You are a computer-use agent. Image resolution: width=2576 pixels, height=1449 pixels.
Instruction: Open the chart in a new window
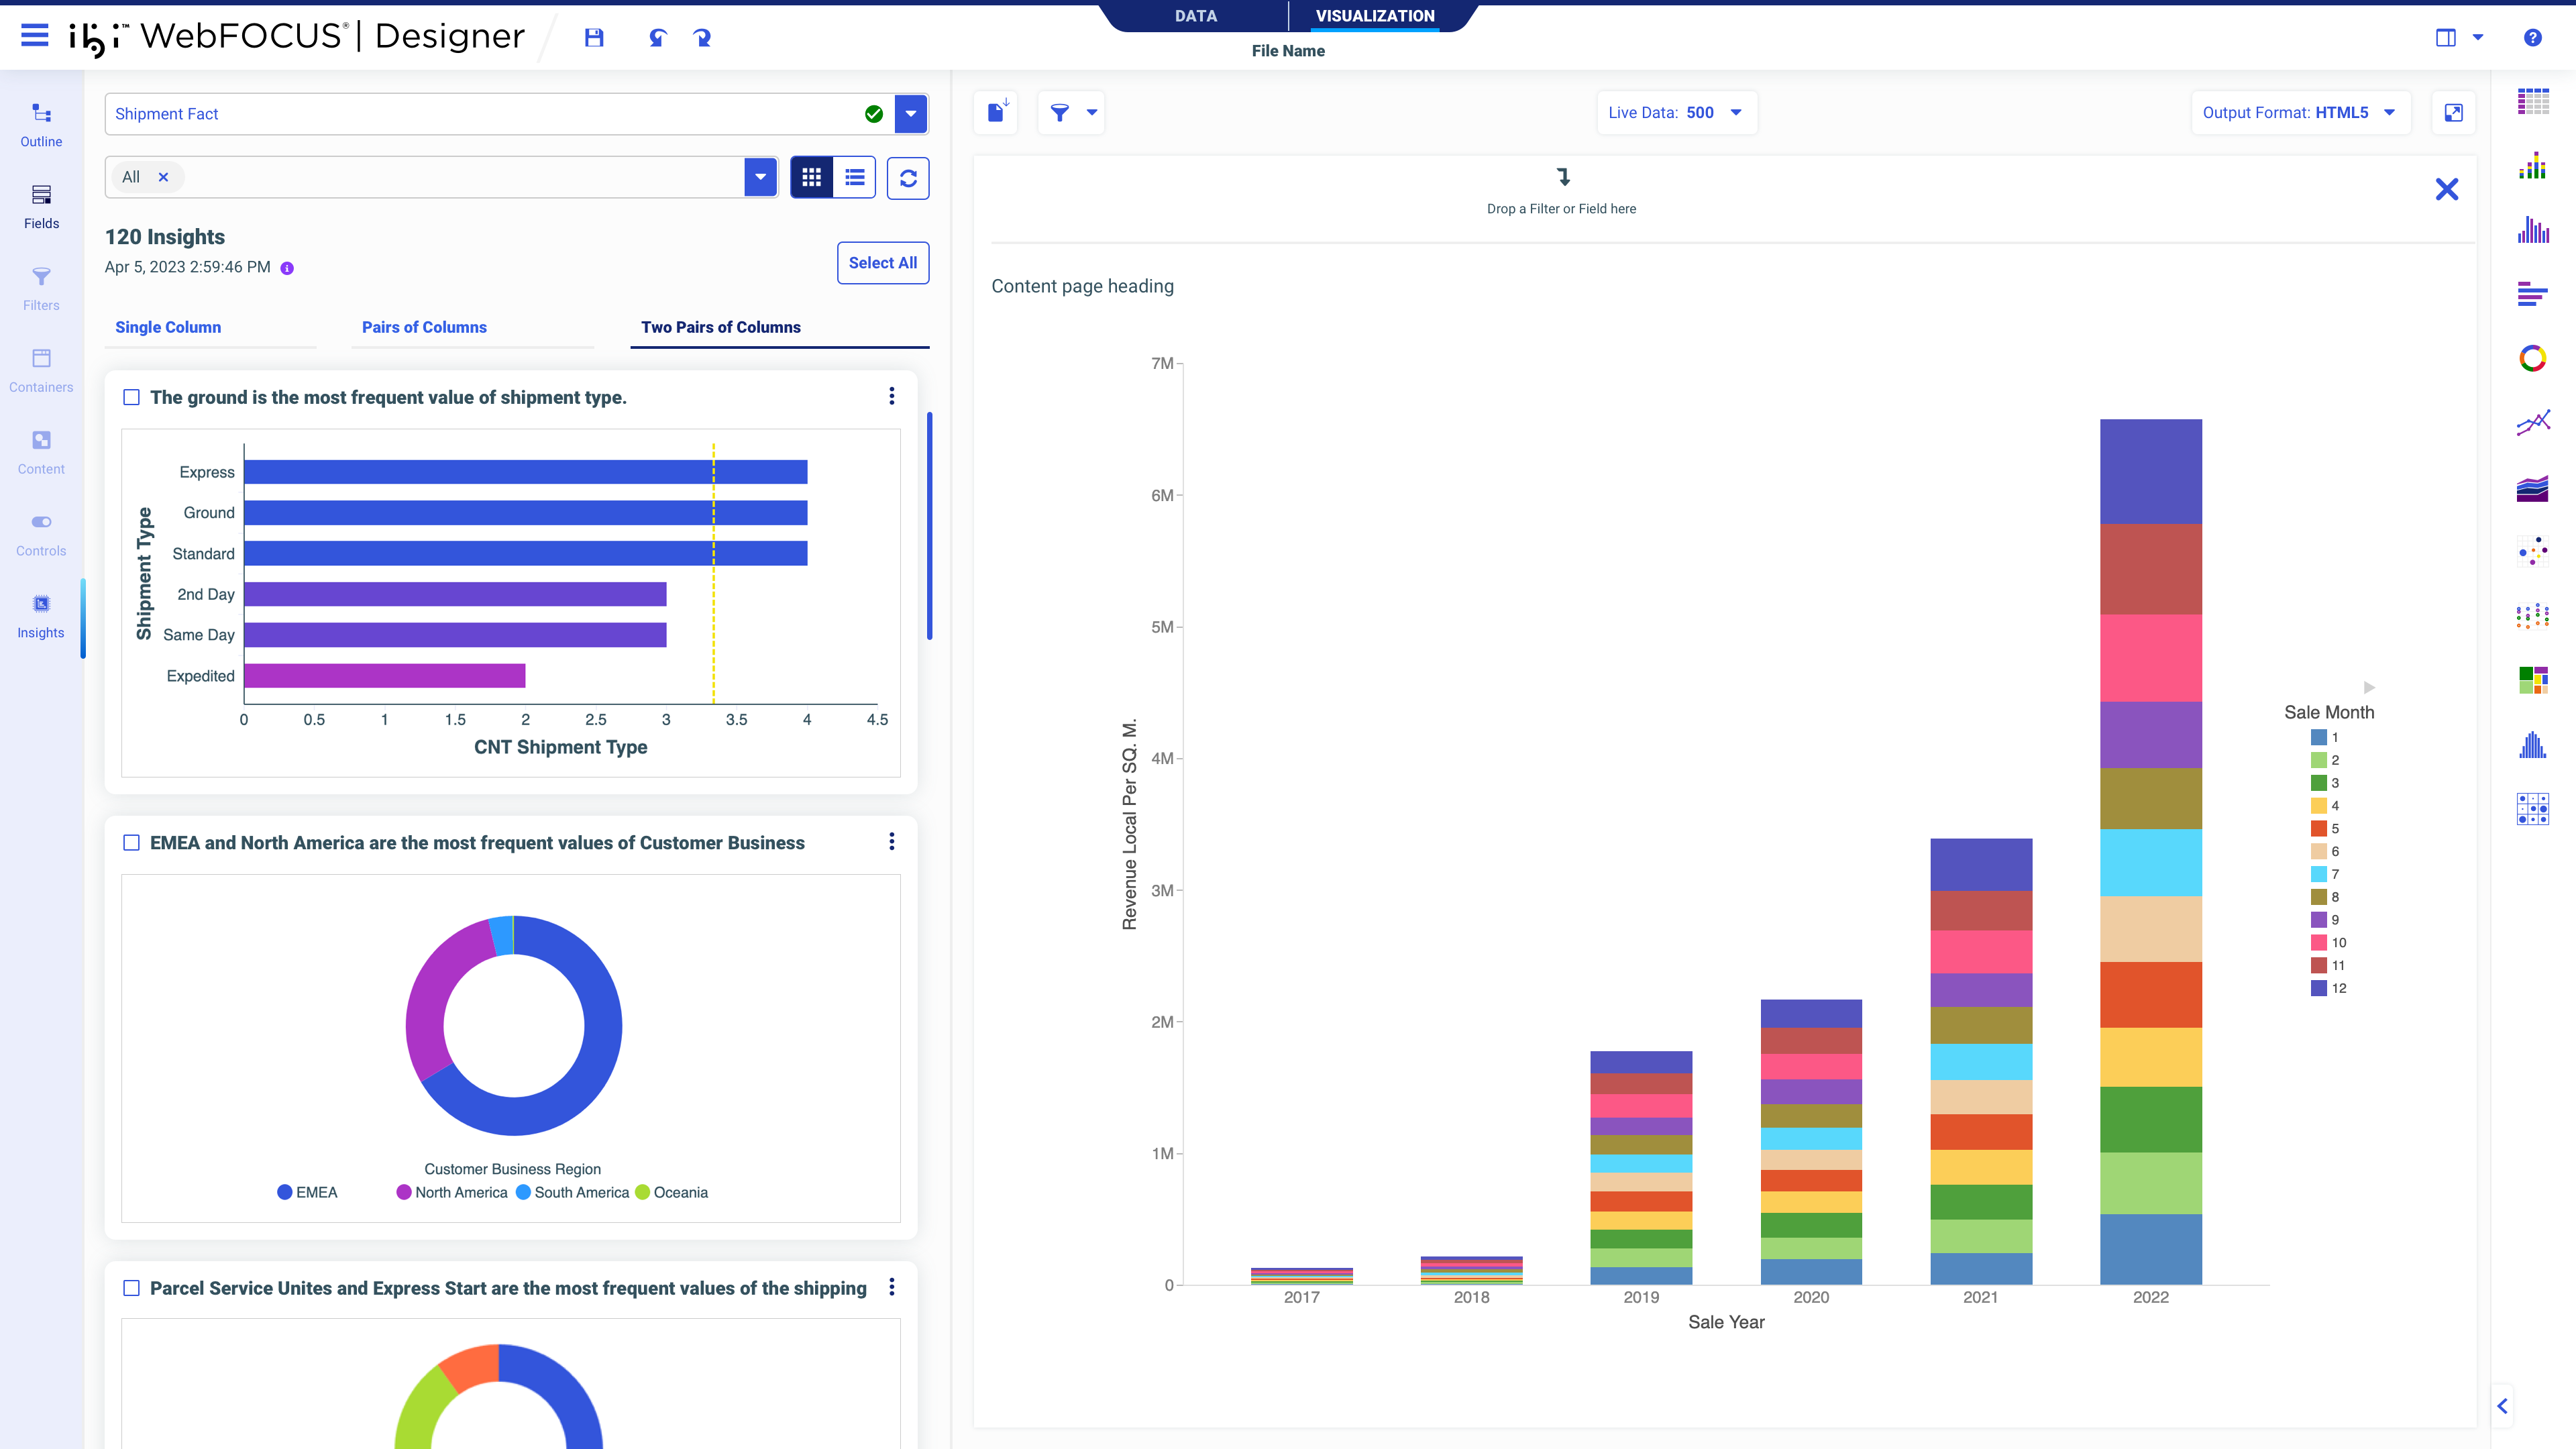click(2453, 113)
